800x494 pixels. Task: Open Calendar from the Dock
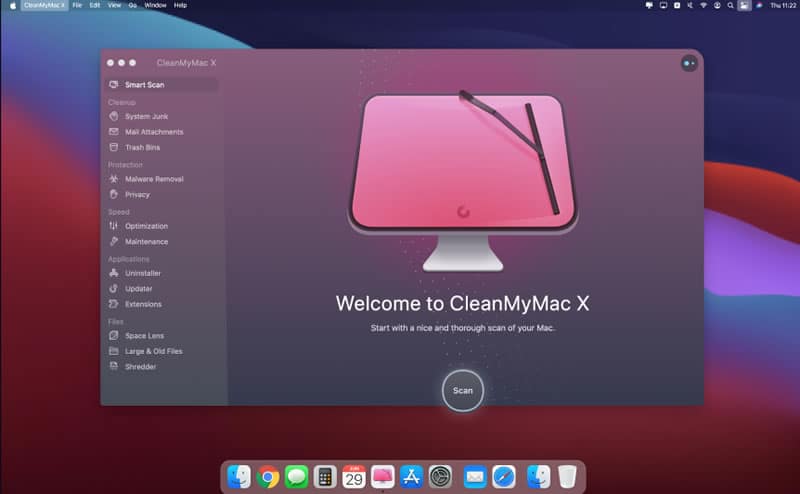tap(354, 477)
